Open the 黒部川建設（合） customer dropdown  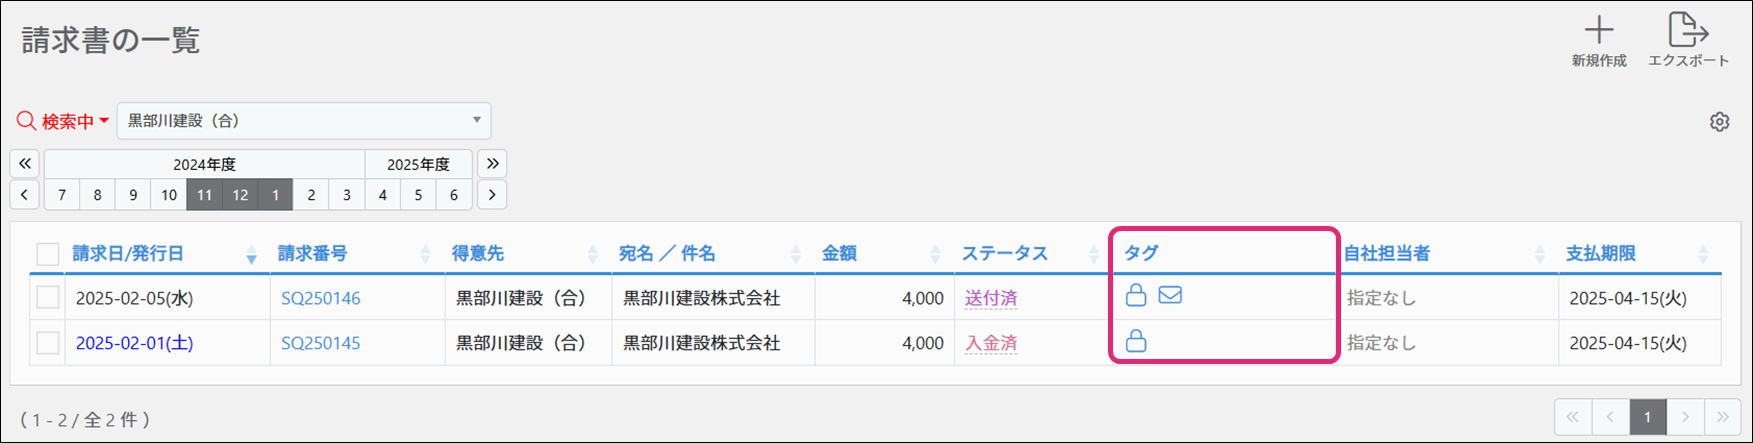pyautogui.click(x=303, y=121)
